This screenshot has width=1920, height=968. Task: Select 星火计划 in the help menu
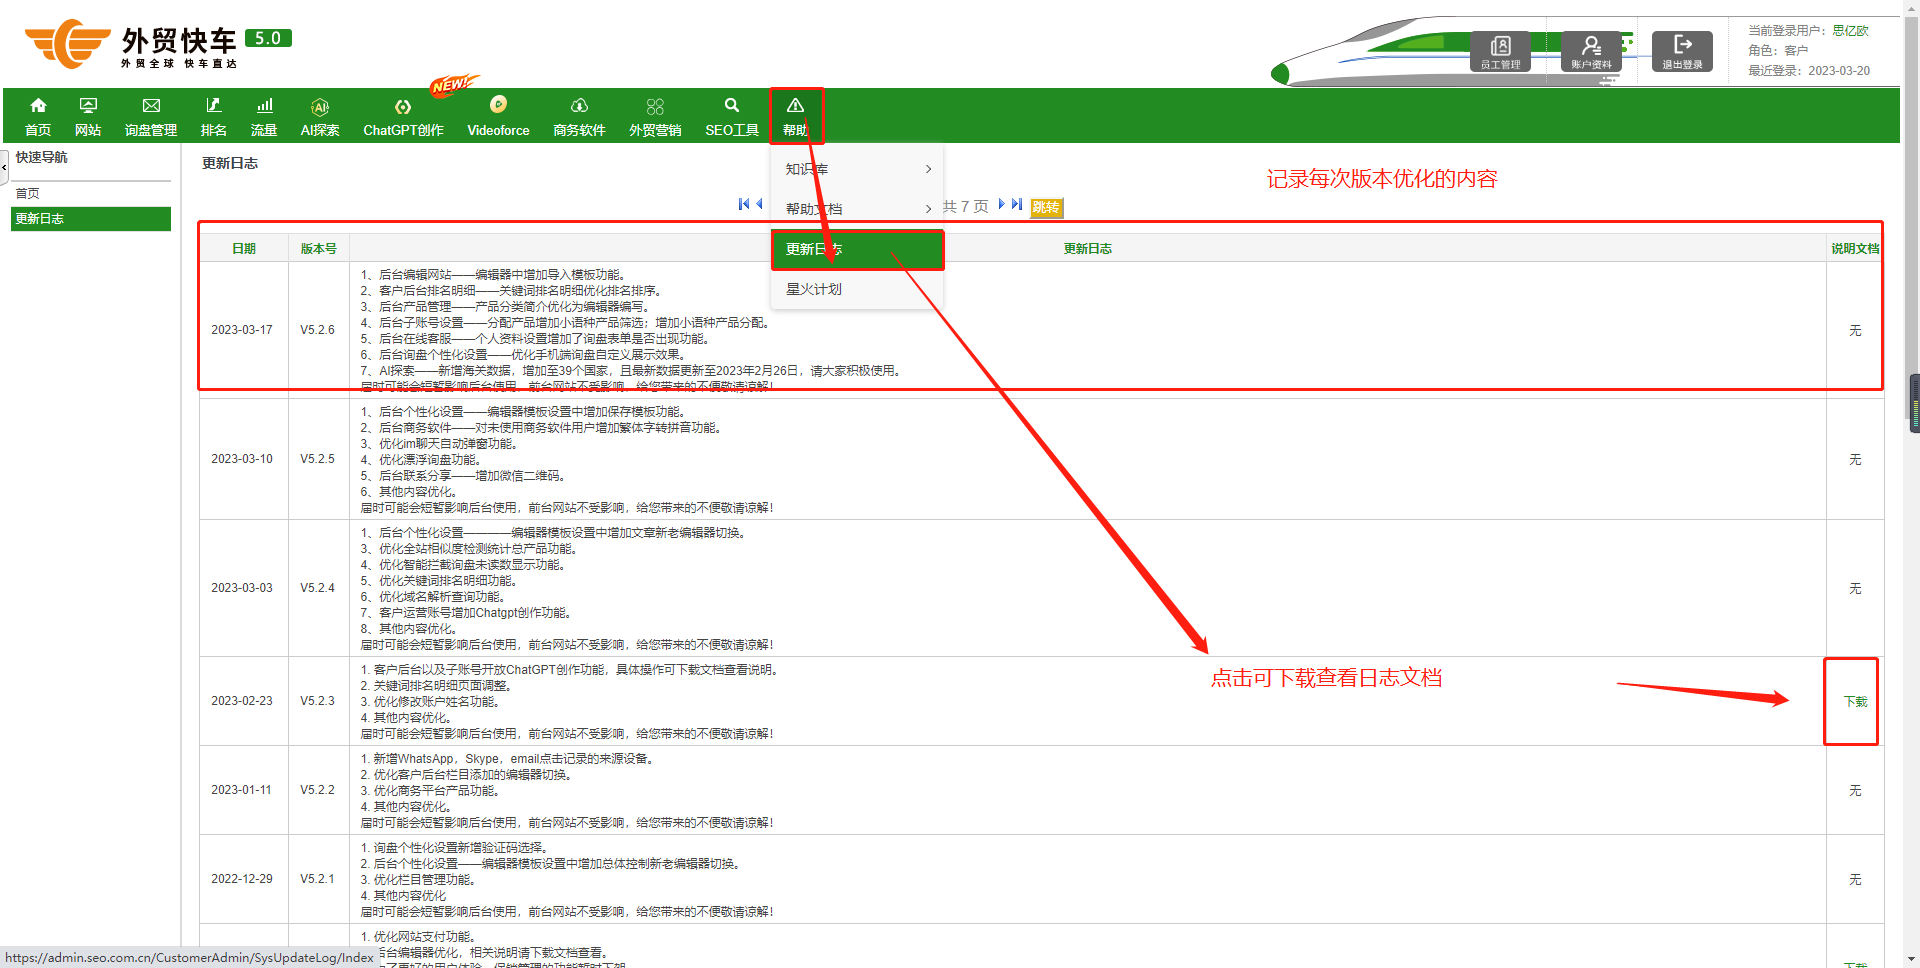814,289
